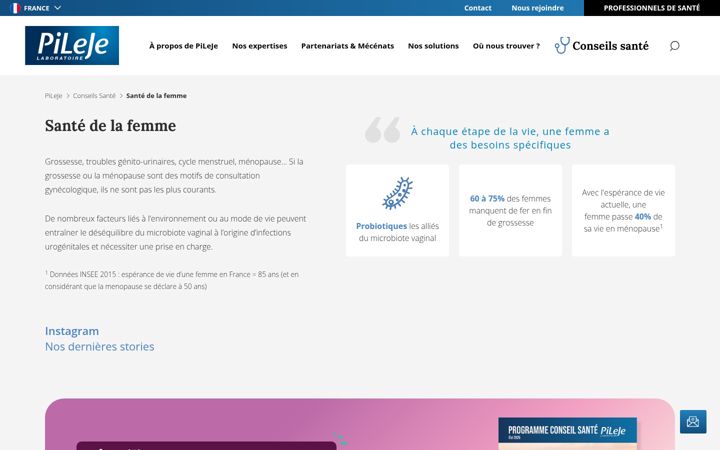
Task: Click the bacteria probiotics icon
Action: pos(398,193)
